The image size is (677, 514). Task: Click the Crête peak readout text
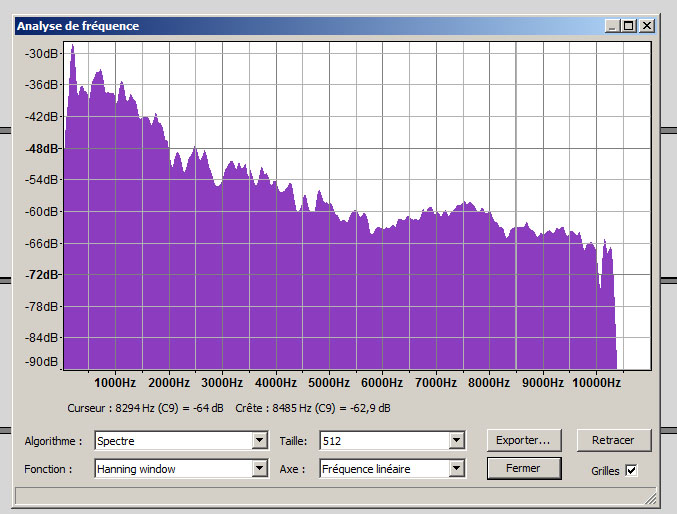click(313, 408)
